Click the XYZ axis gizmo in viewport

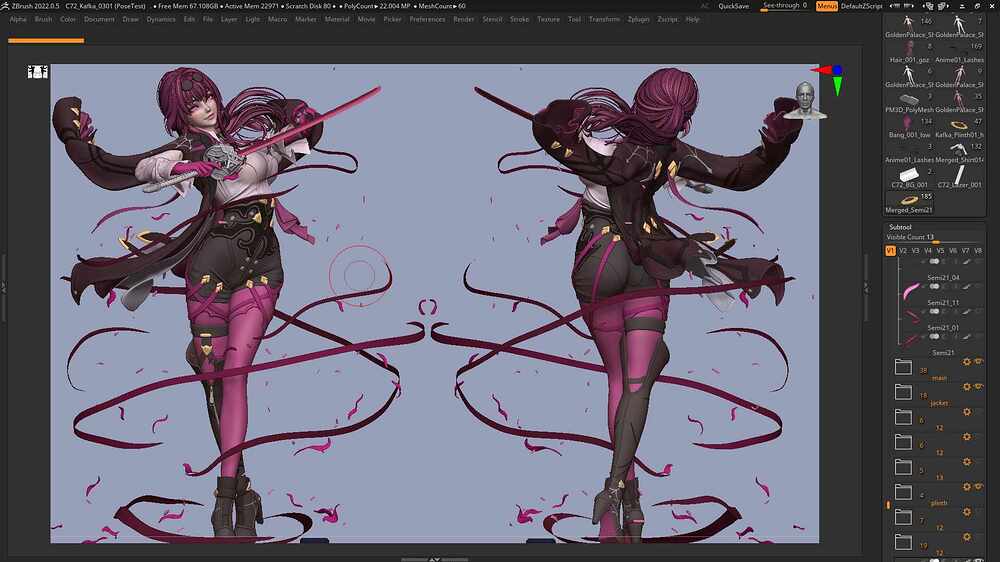coord(829,78)
